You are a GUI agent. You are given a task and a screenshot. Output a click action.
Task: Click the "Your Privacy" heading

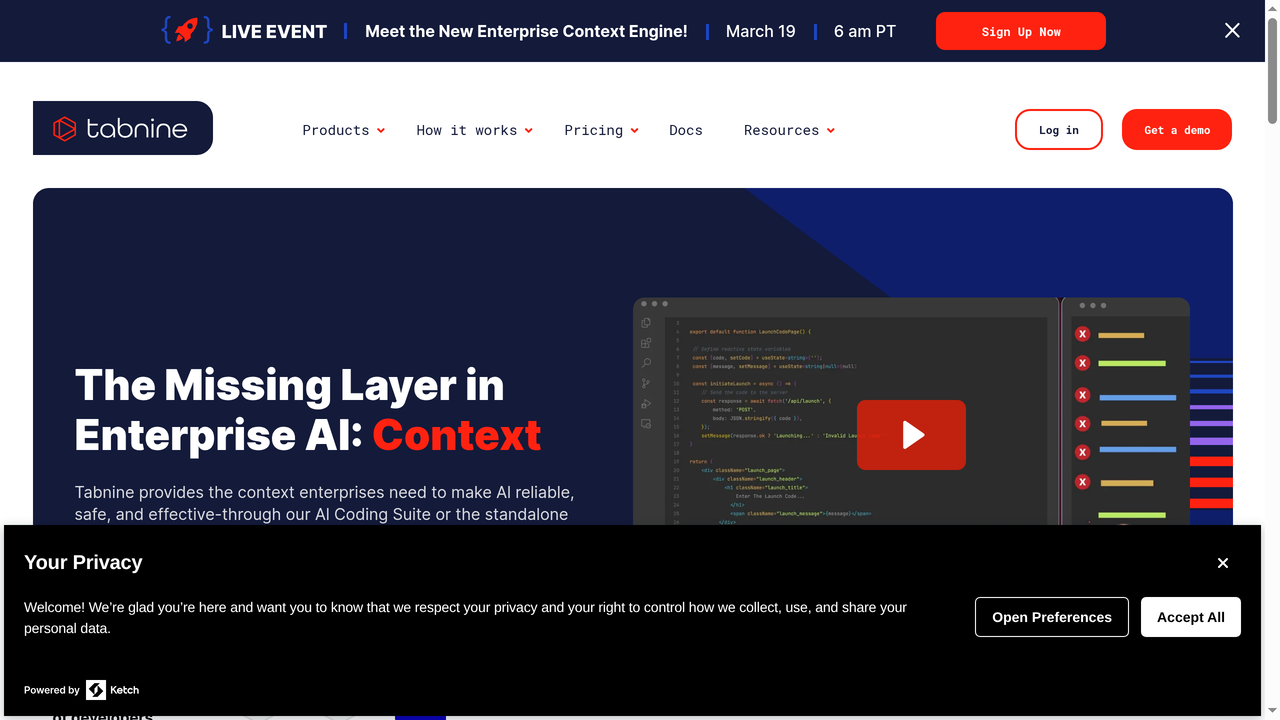pos(83,562)
